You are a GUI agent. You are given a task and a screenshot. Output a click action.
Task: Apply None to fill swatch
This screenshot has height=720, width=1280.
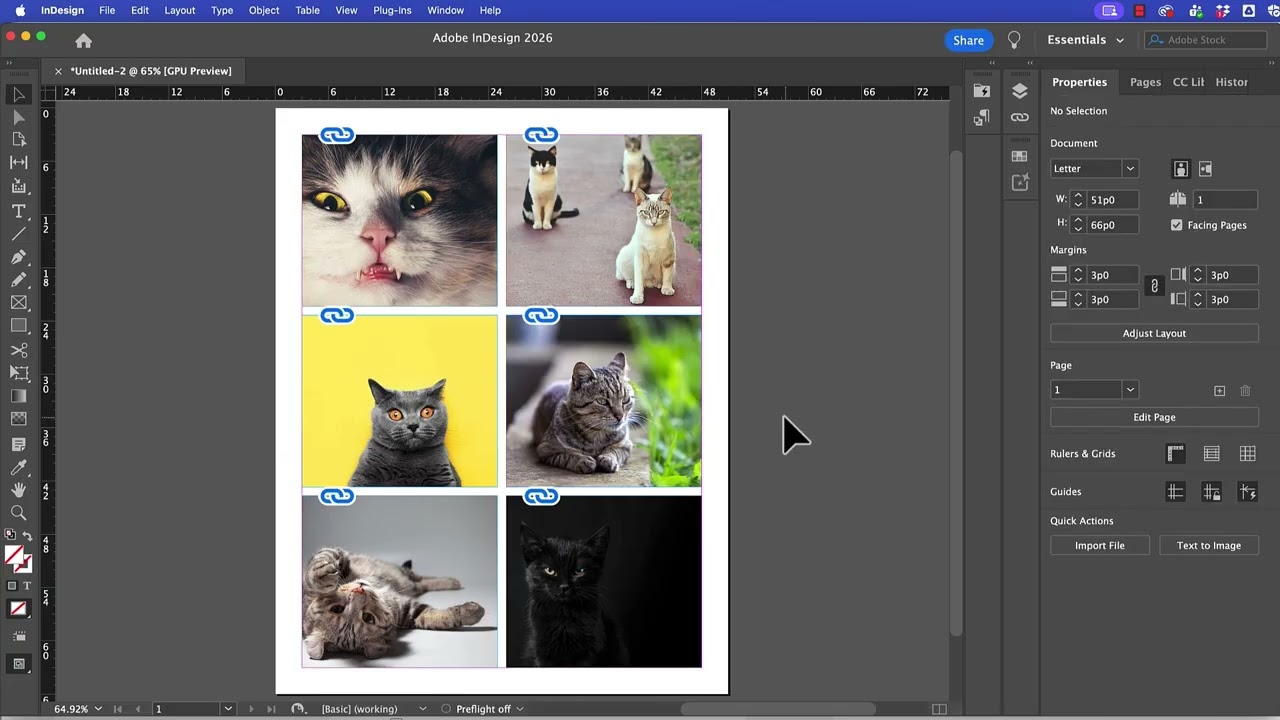(19, 609)
